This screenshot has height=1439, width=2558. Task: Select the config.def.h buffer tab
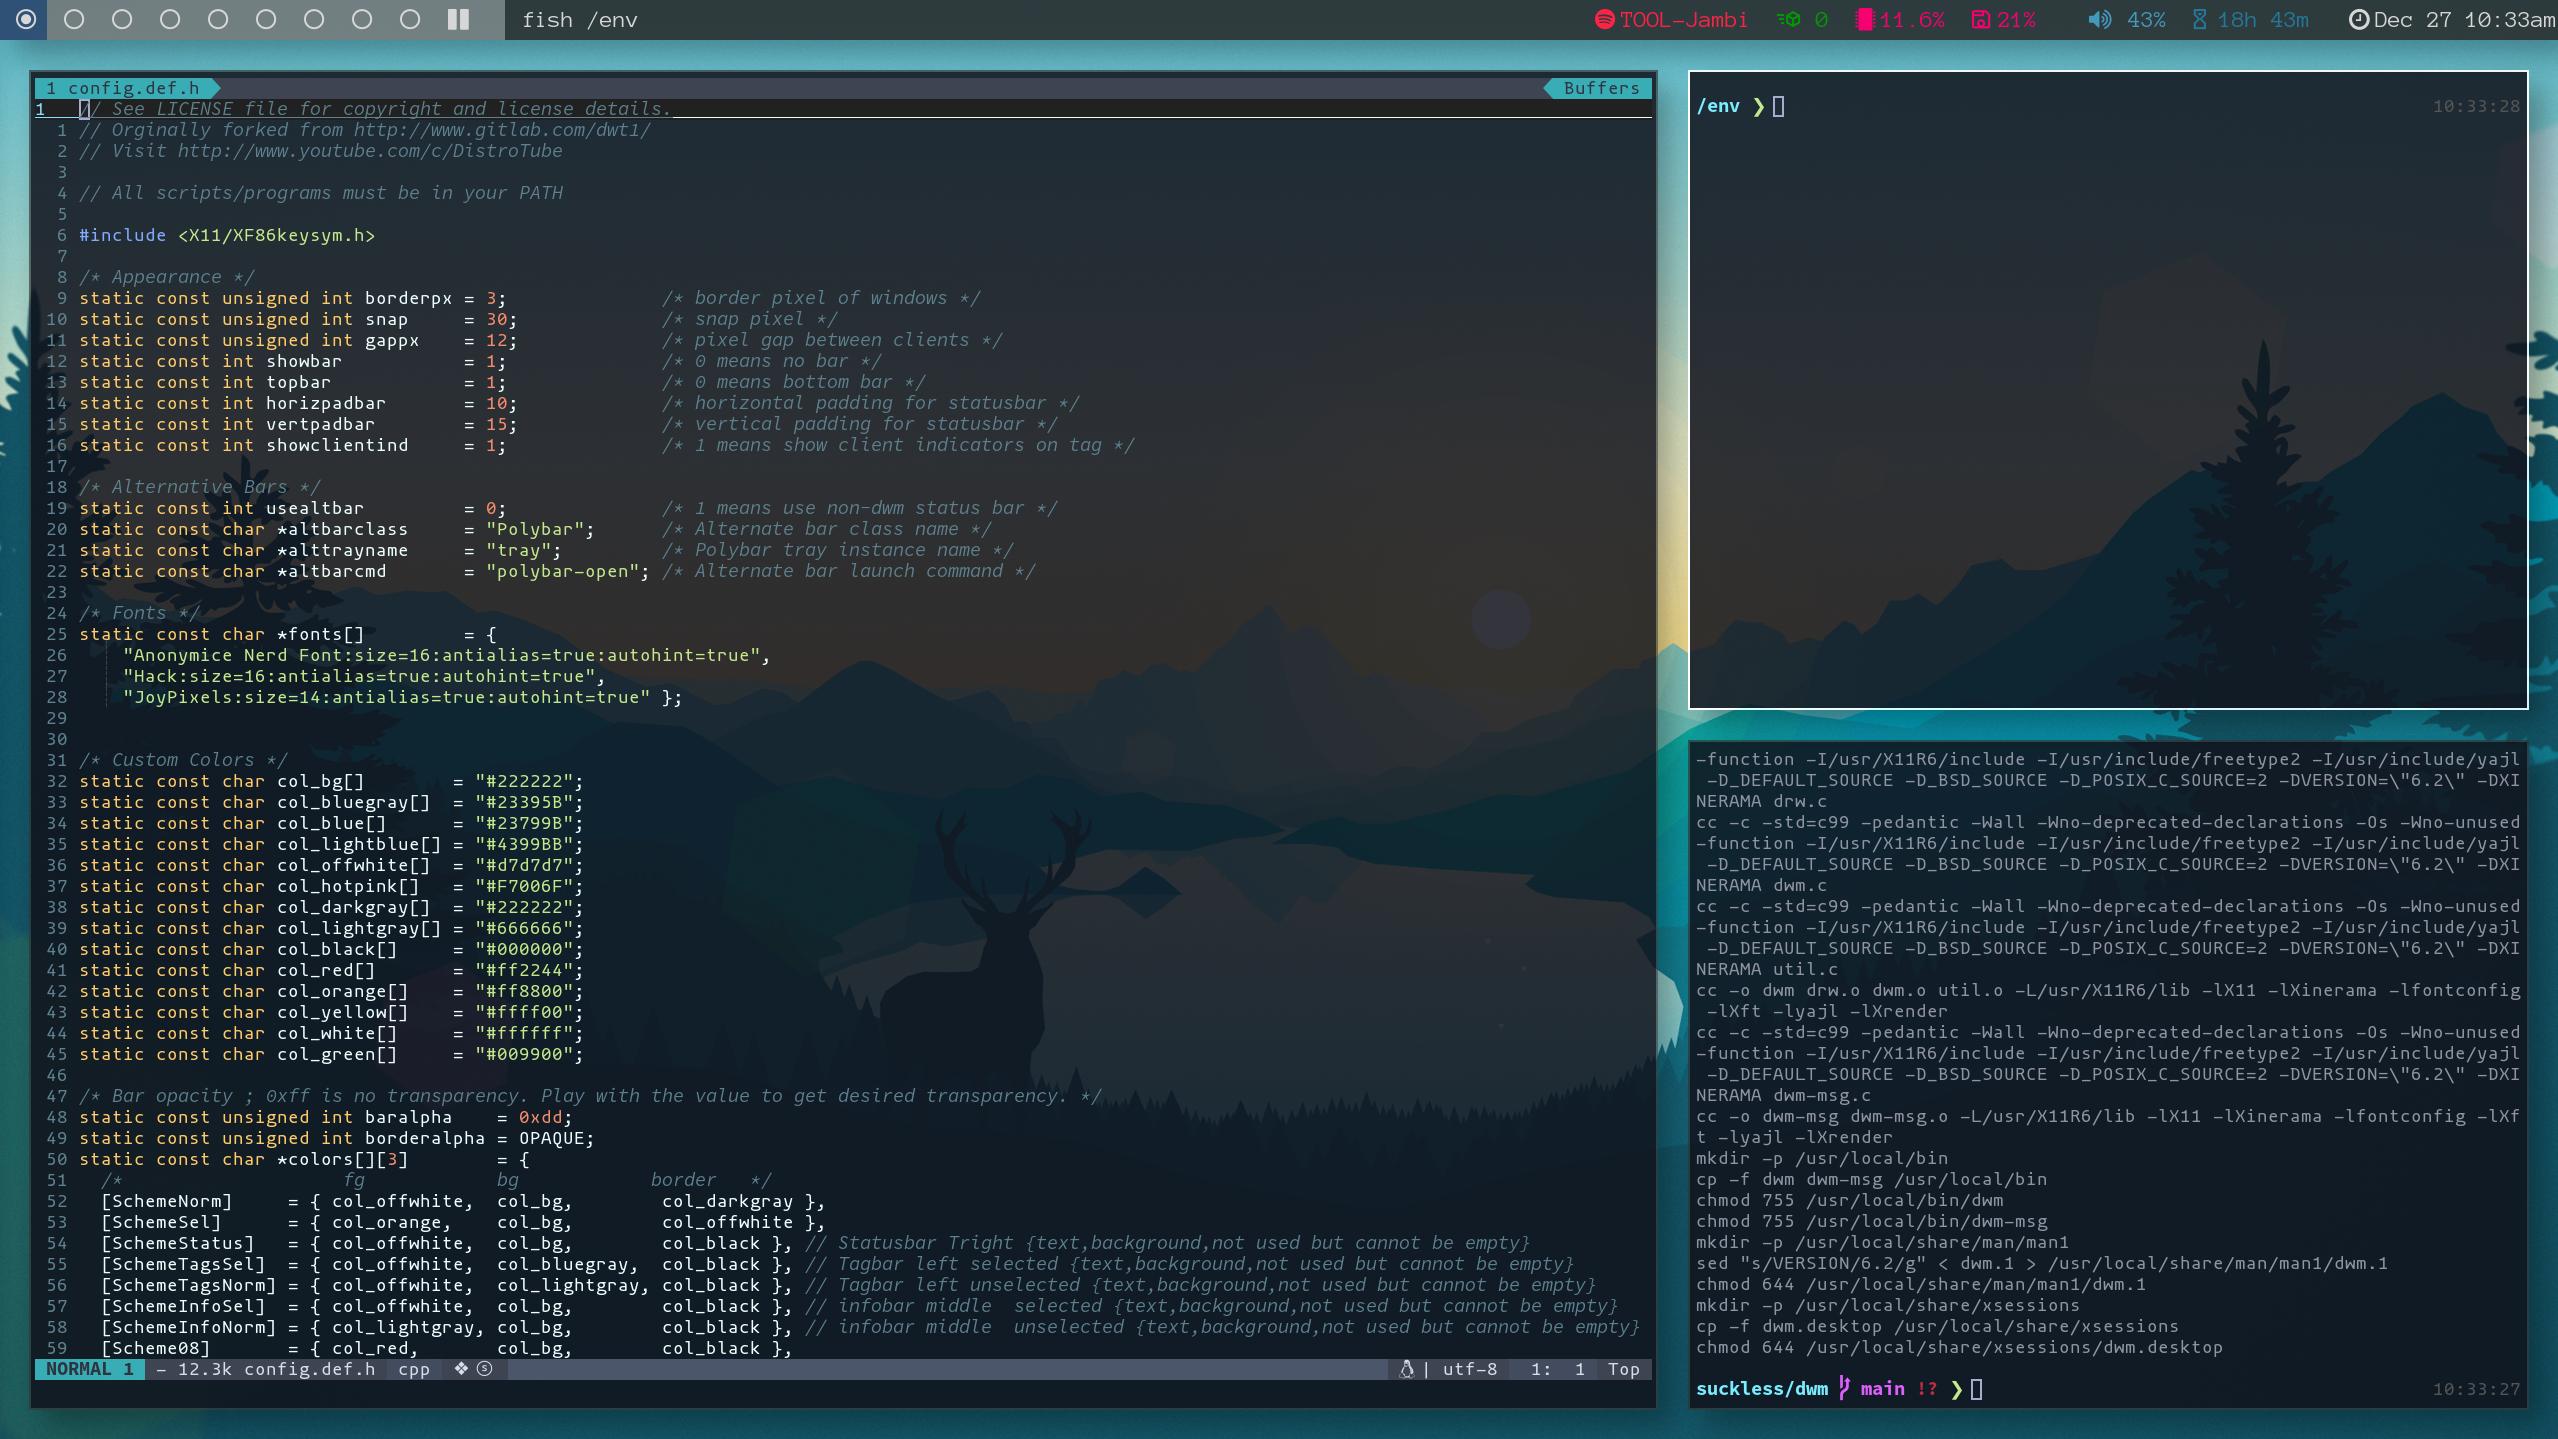[x=132, y=88]
